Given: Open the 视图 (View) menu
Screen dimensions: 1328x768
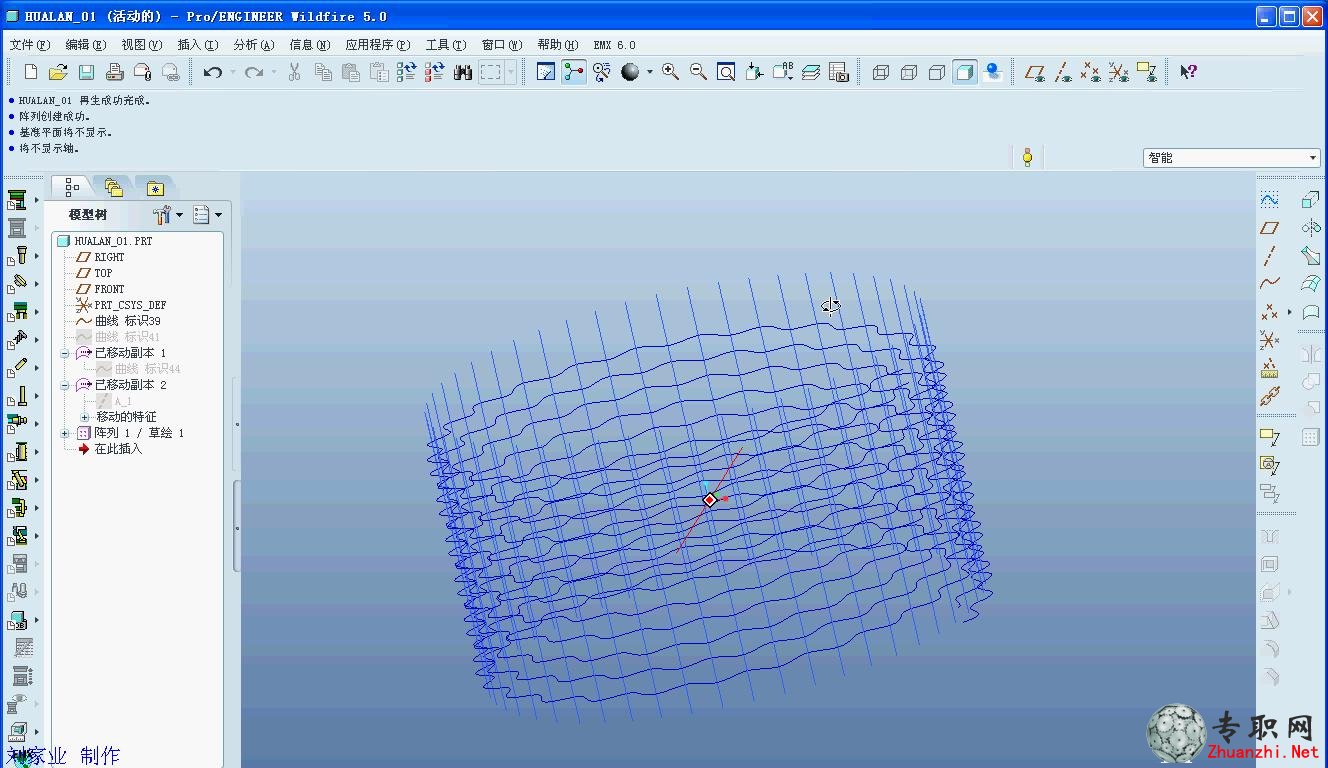Looking at the screenshot, I should tap(141, 45).
